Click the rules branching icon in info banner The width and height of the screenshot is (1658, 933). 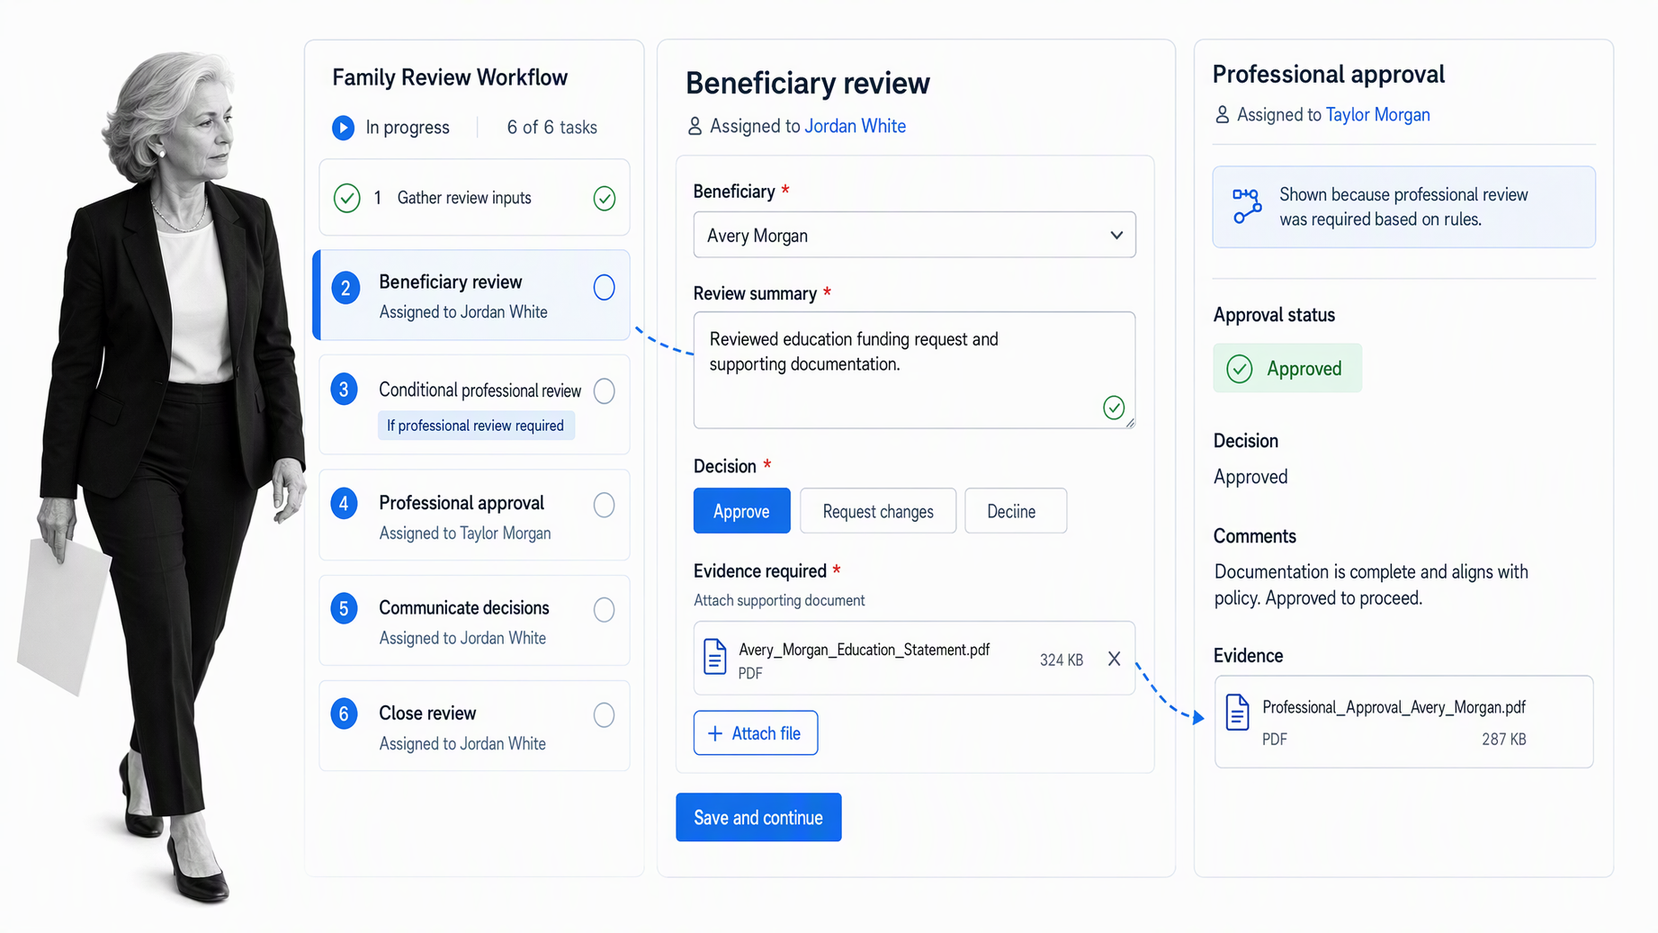point(1246,206)
